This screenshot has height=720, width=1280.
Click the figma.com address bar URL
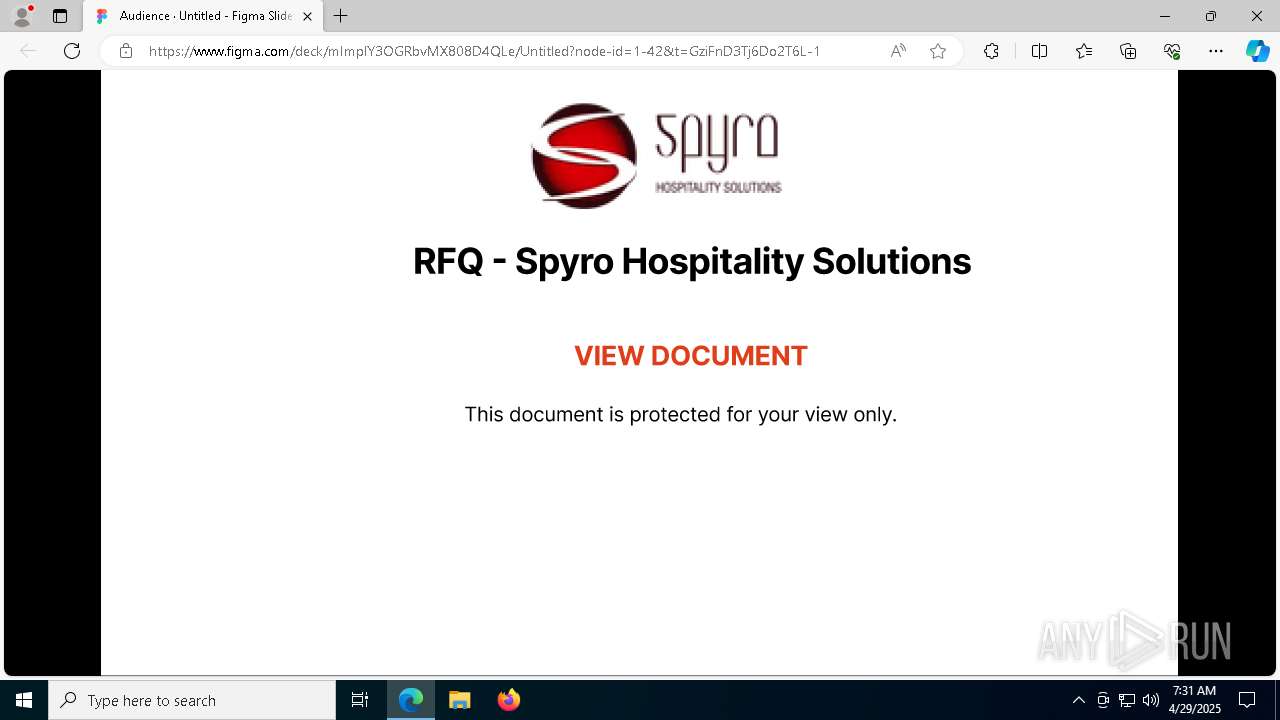click(484, 51)
